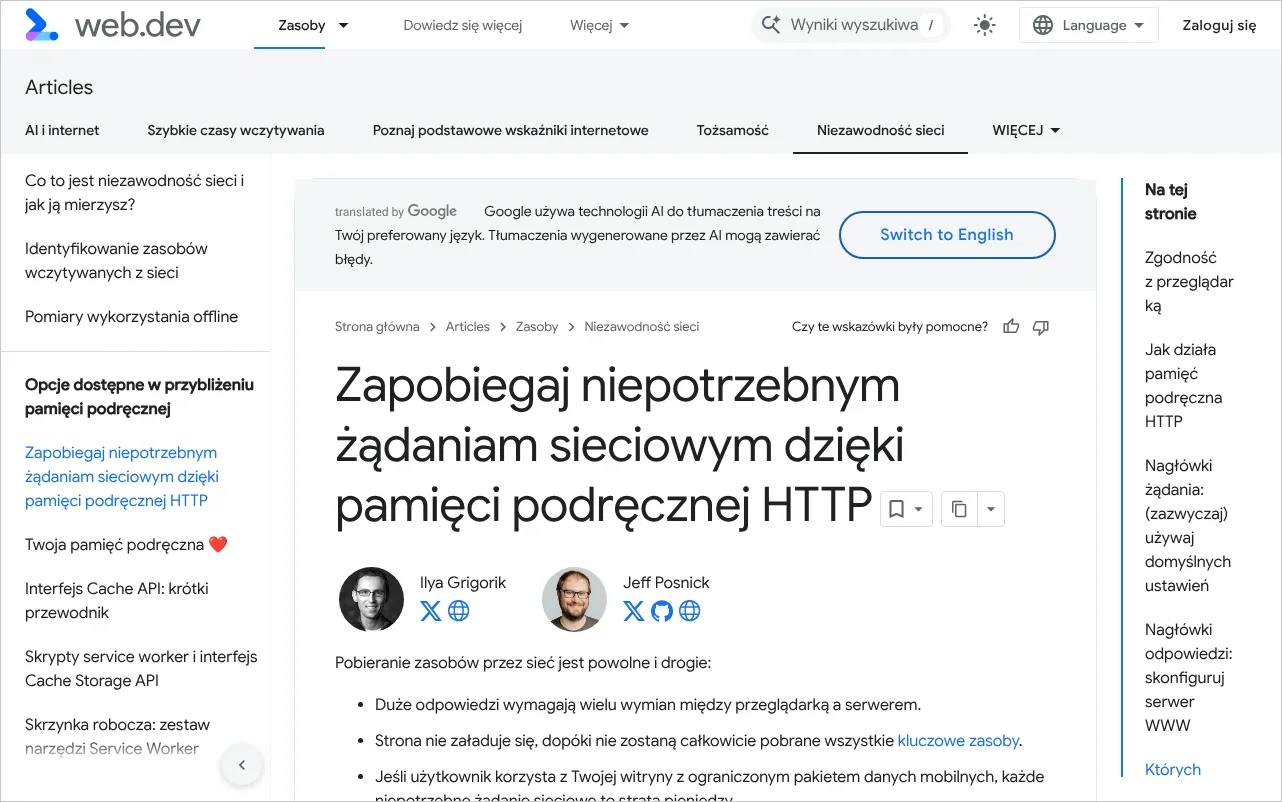
Task: Click the Switch to English button
Action: pyautogui.click(x=947, y=235)
